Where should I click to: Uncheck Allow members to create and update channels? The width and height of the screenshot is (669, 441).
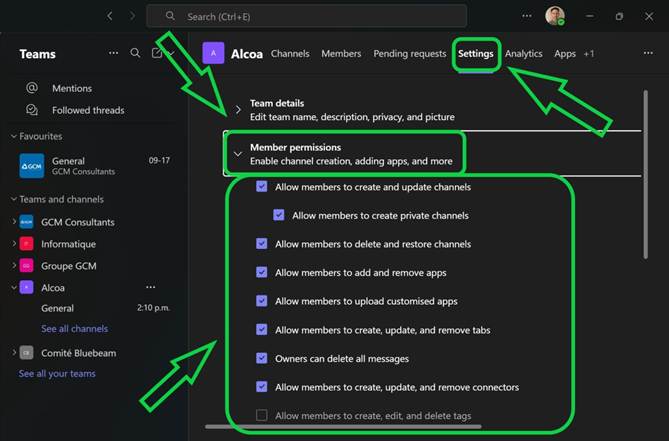262,186
